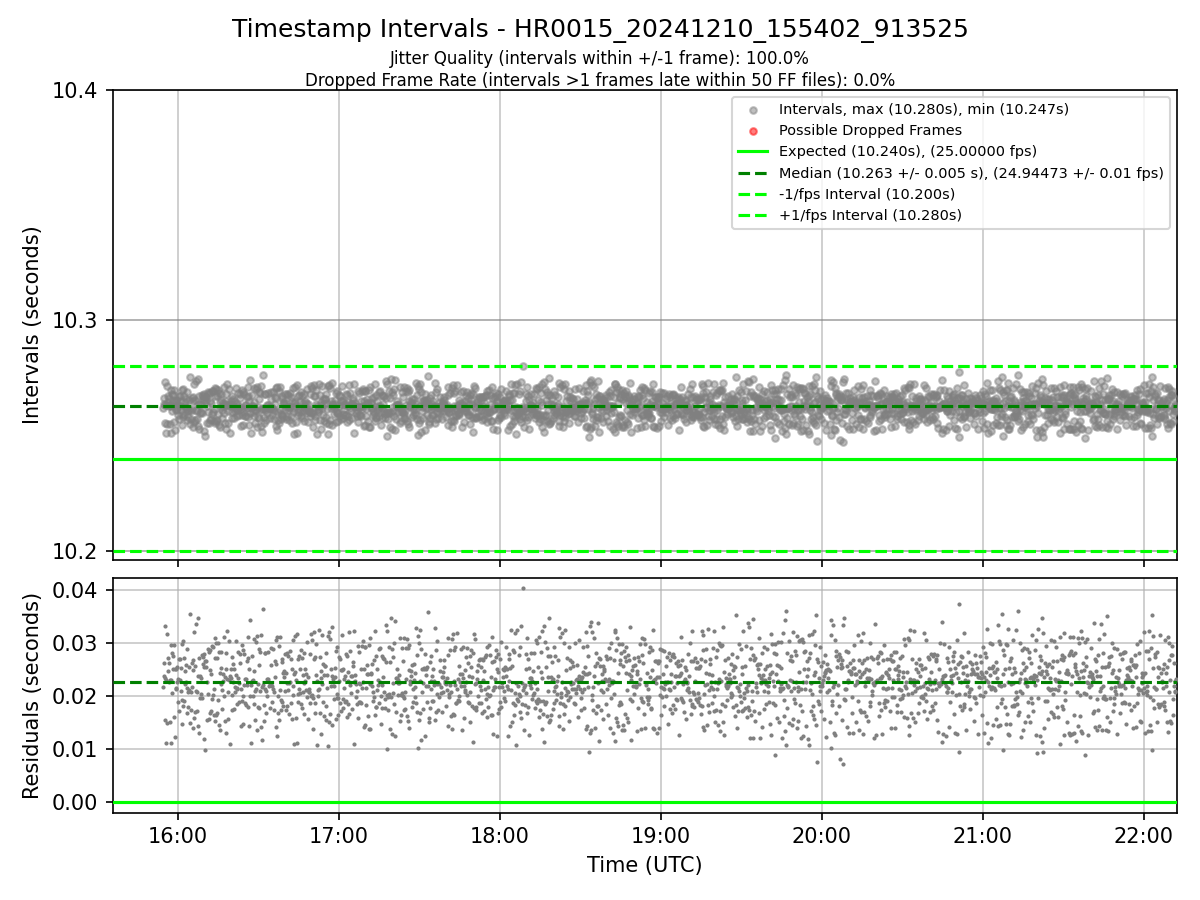Click the 10.2 y-axis tick label

point(77,552)
